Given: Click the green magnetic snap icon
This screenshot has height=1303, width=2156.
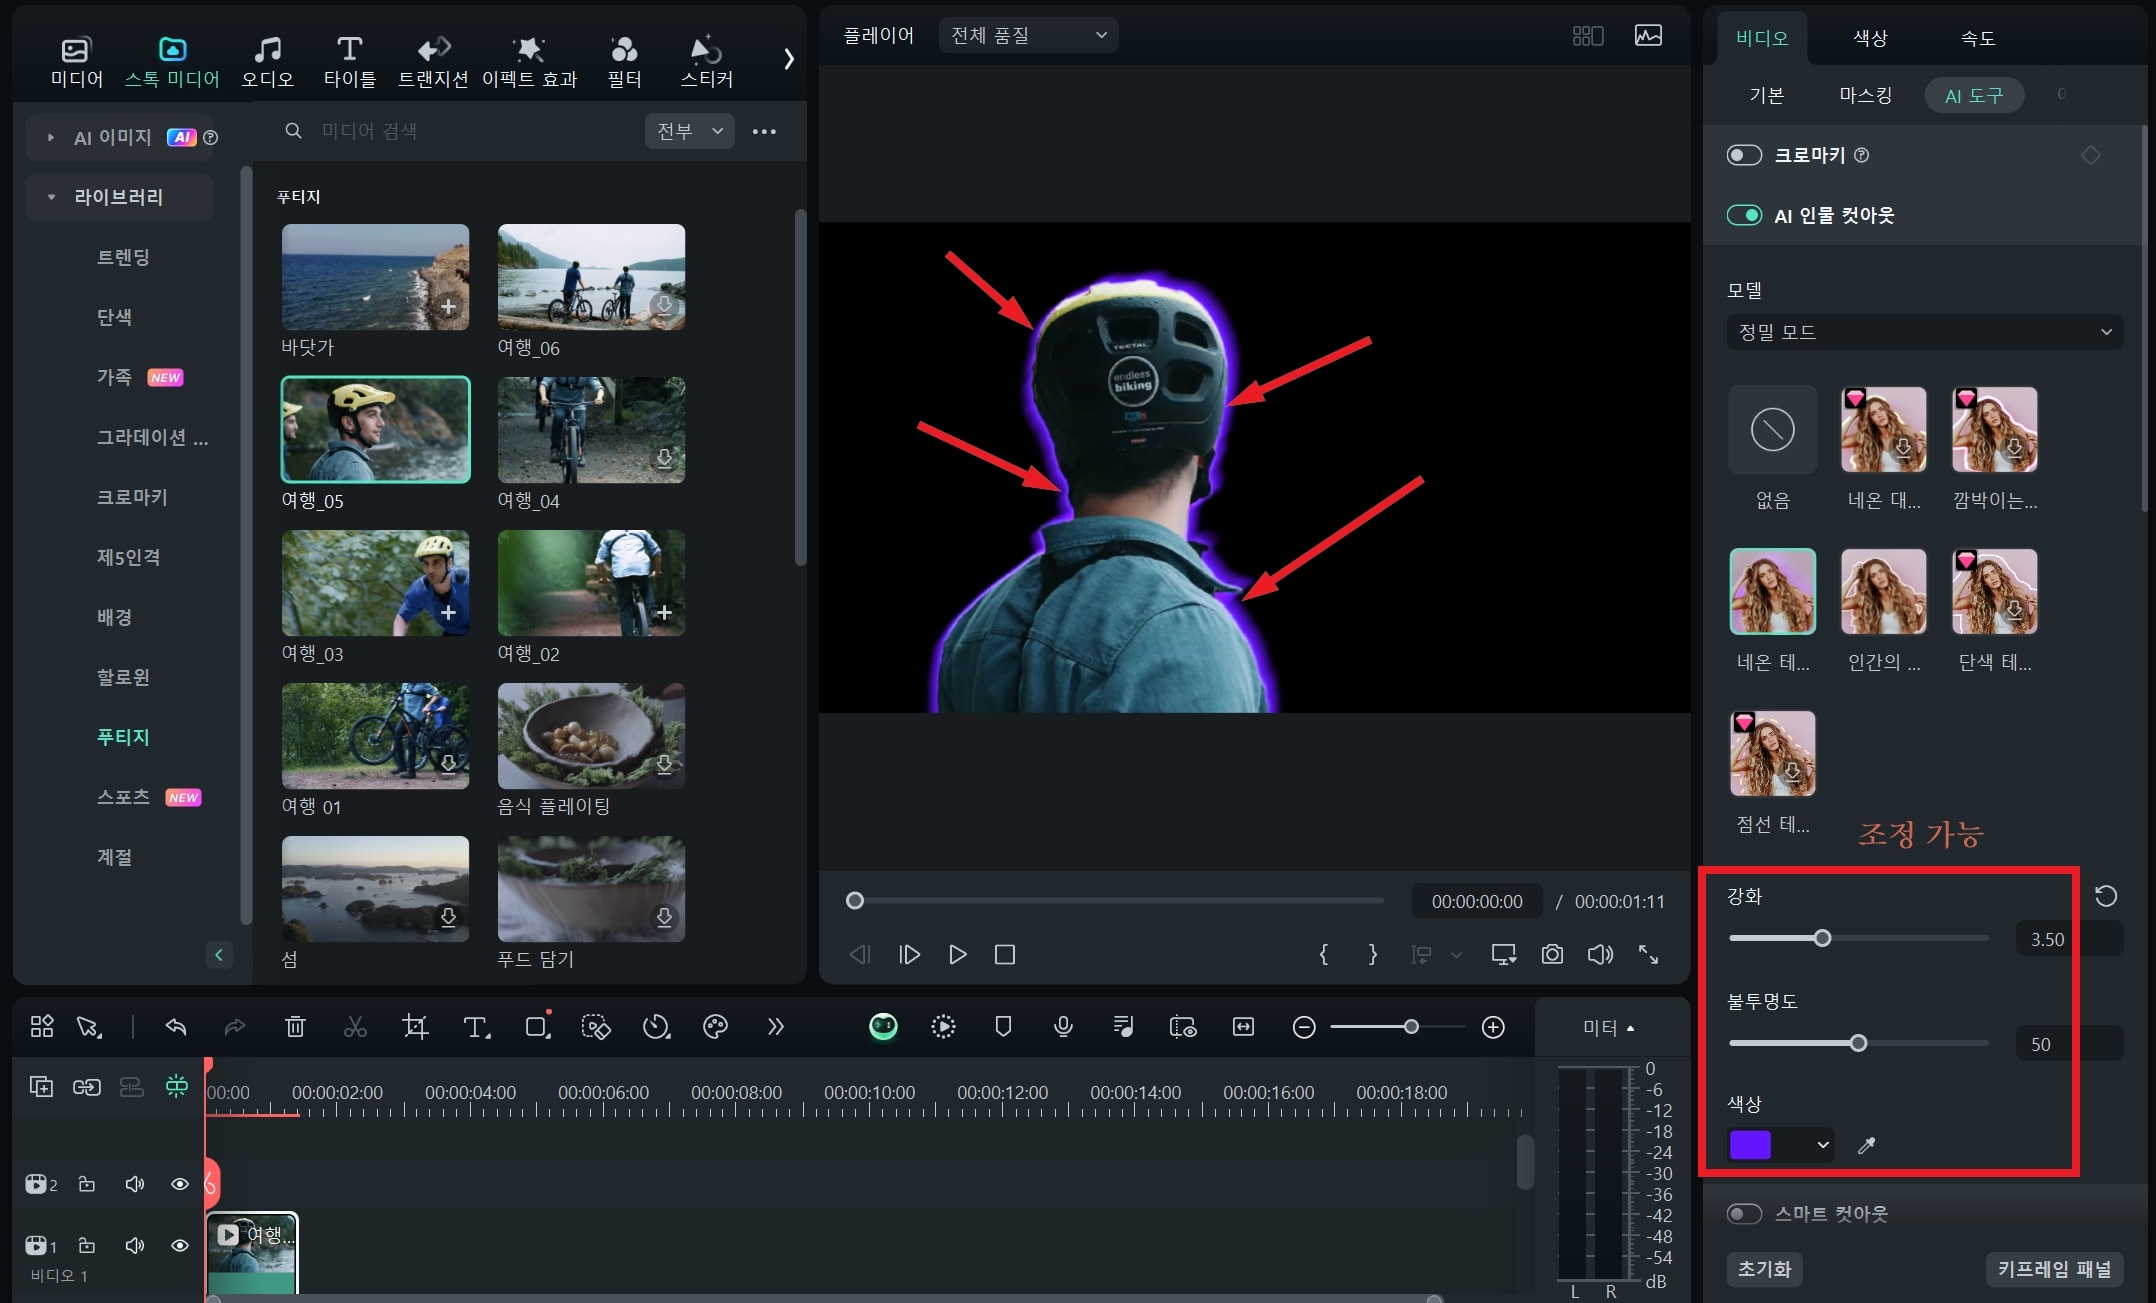Looking at the screenshot, I should (x=177, y=1086).
